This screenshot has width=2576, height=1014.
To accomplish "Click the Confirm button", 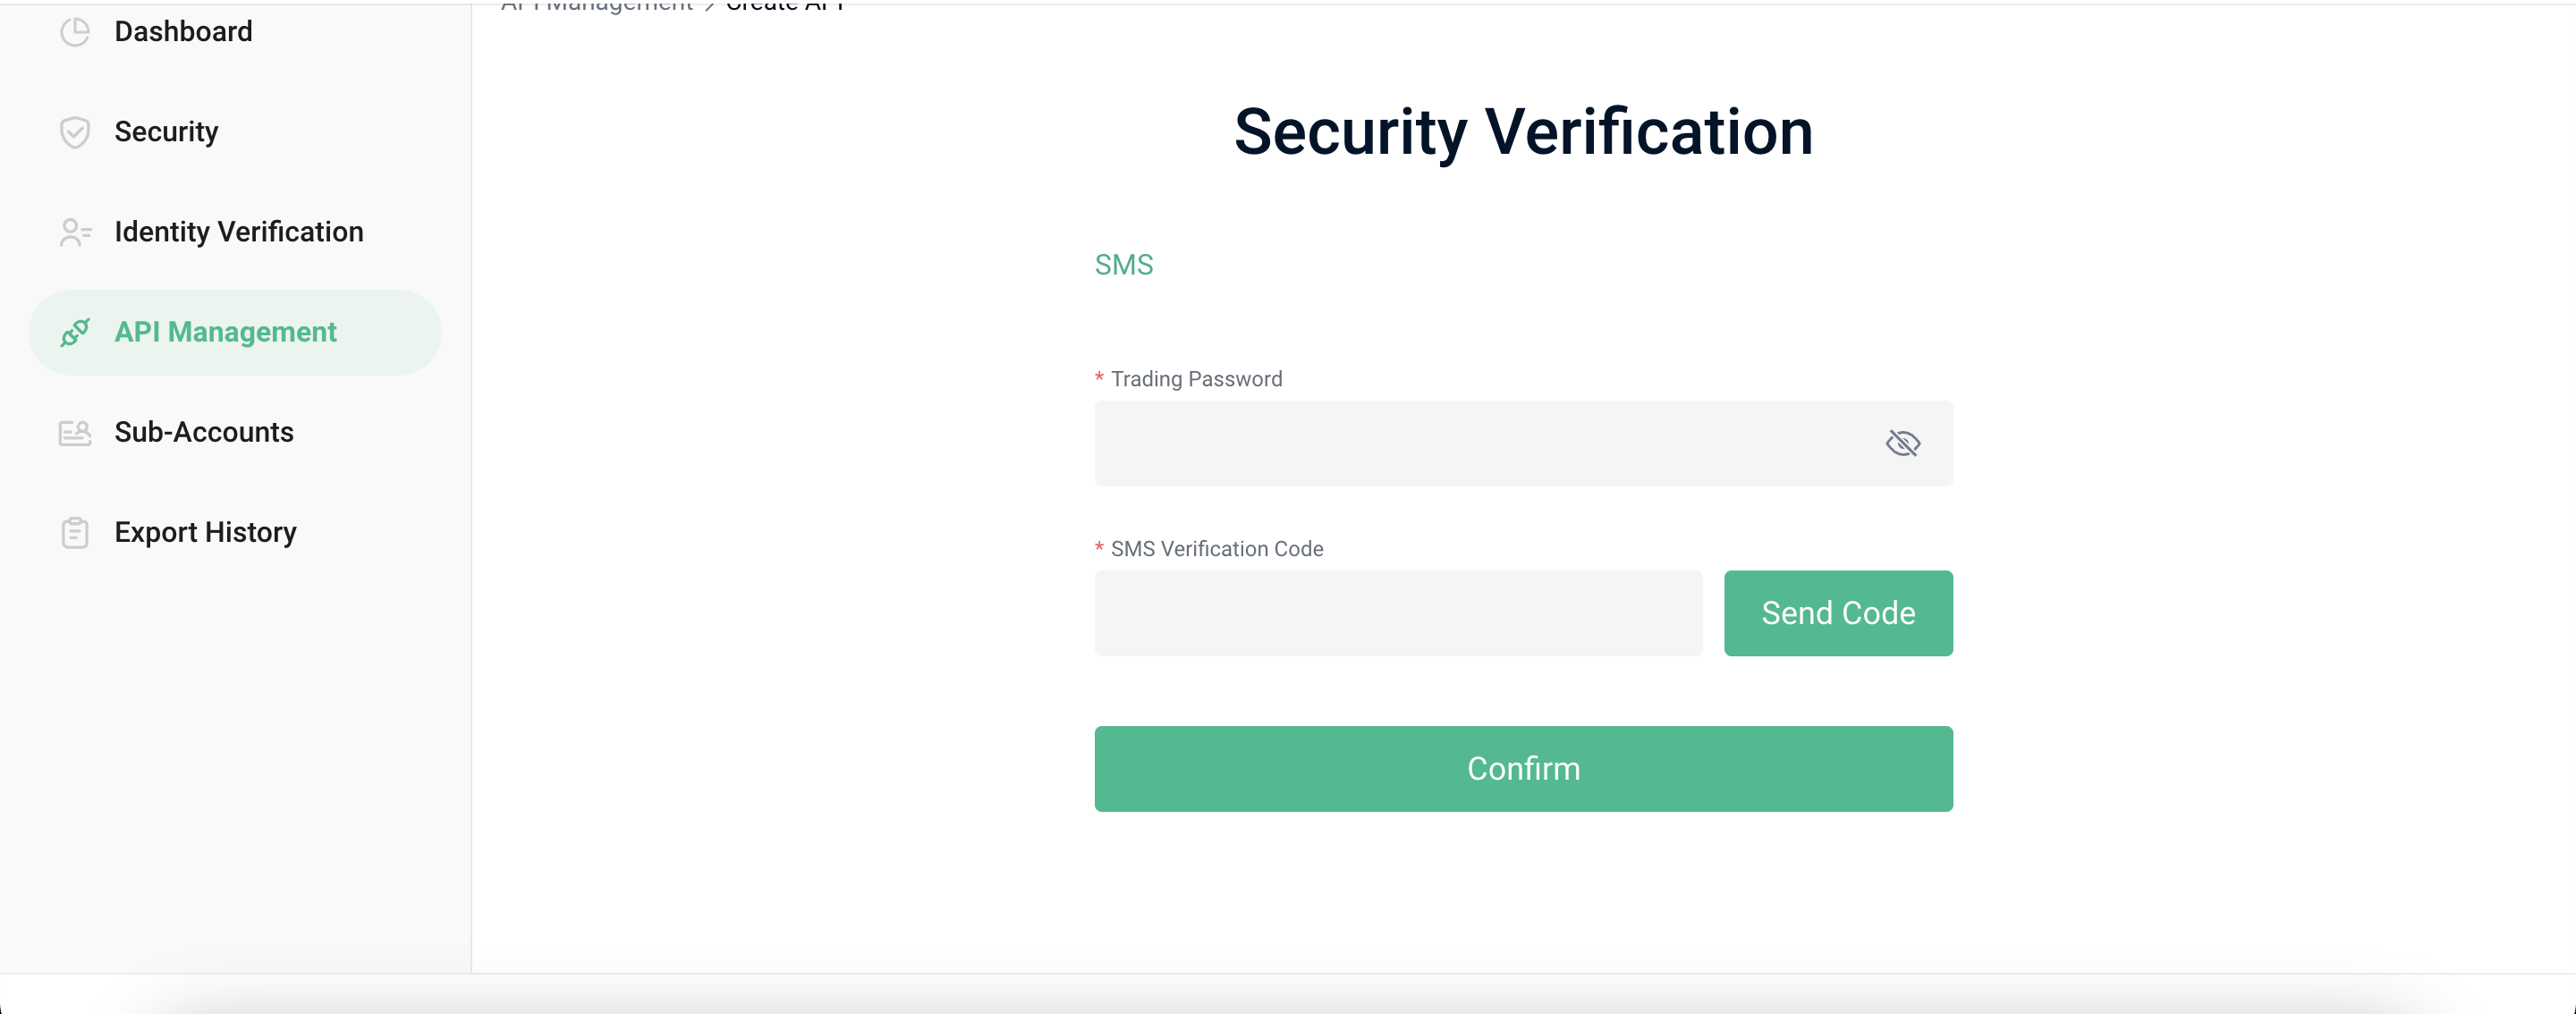I will 1523,769.
